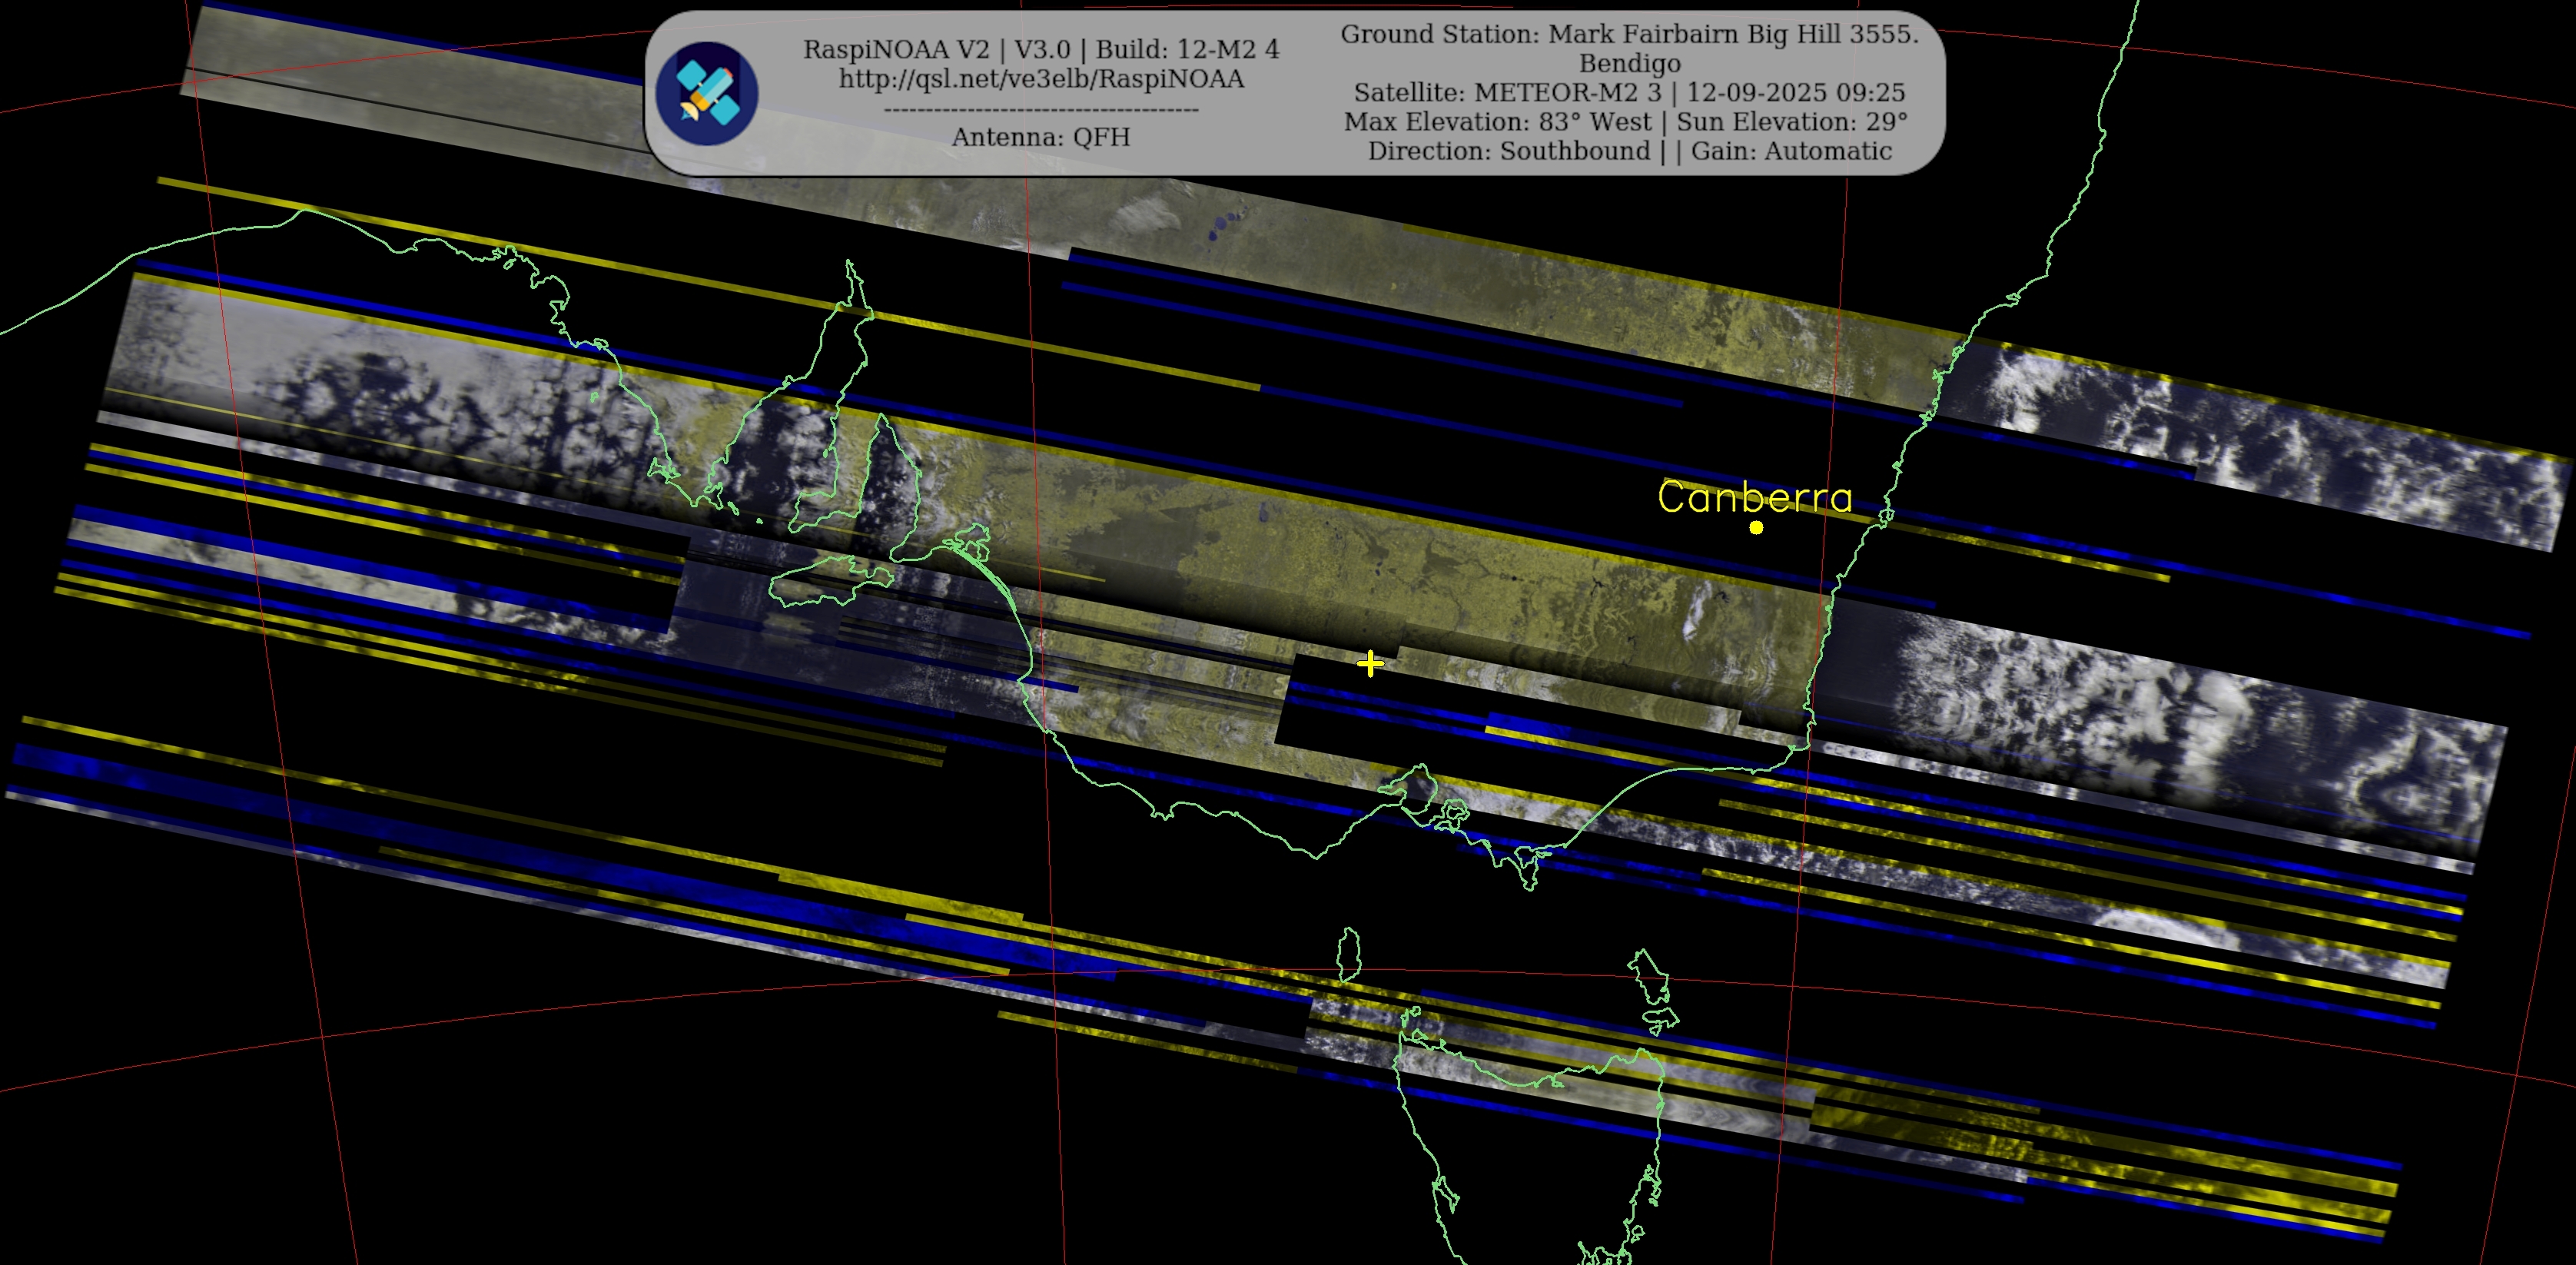This screenshot has height=1265, width=2576.
Task: Click the Ground Station: Mark Fairbairn line
Action: (1629, 34)
